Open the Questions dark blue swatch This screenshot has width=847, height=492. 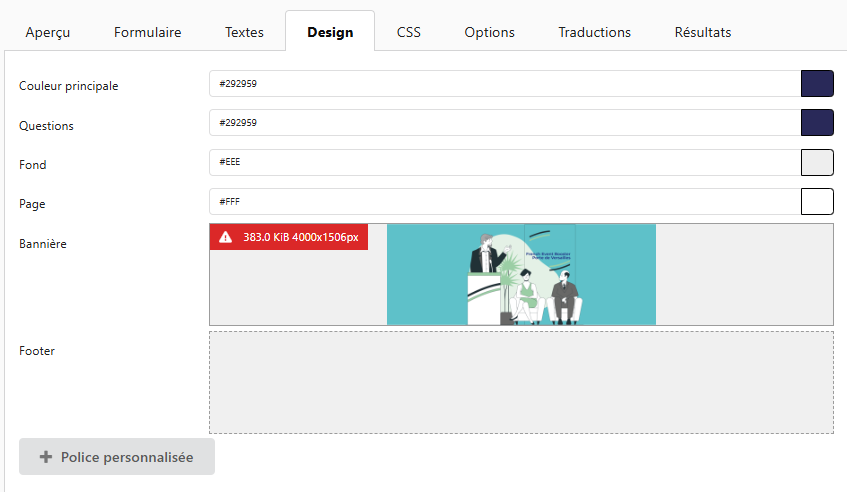pos(817,123)
